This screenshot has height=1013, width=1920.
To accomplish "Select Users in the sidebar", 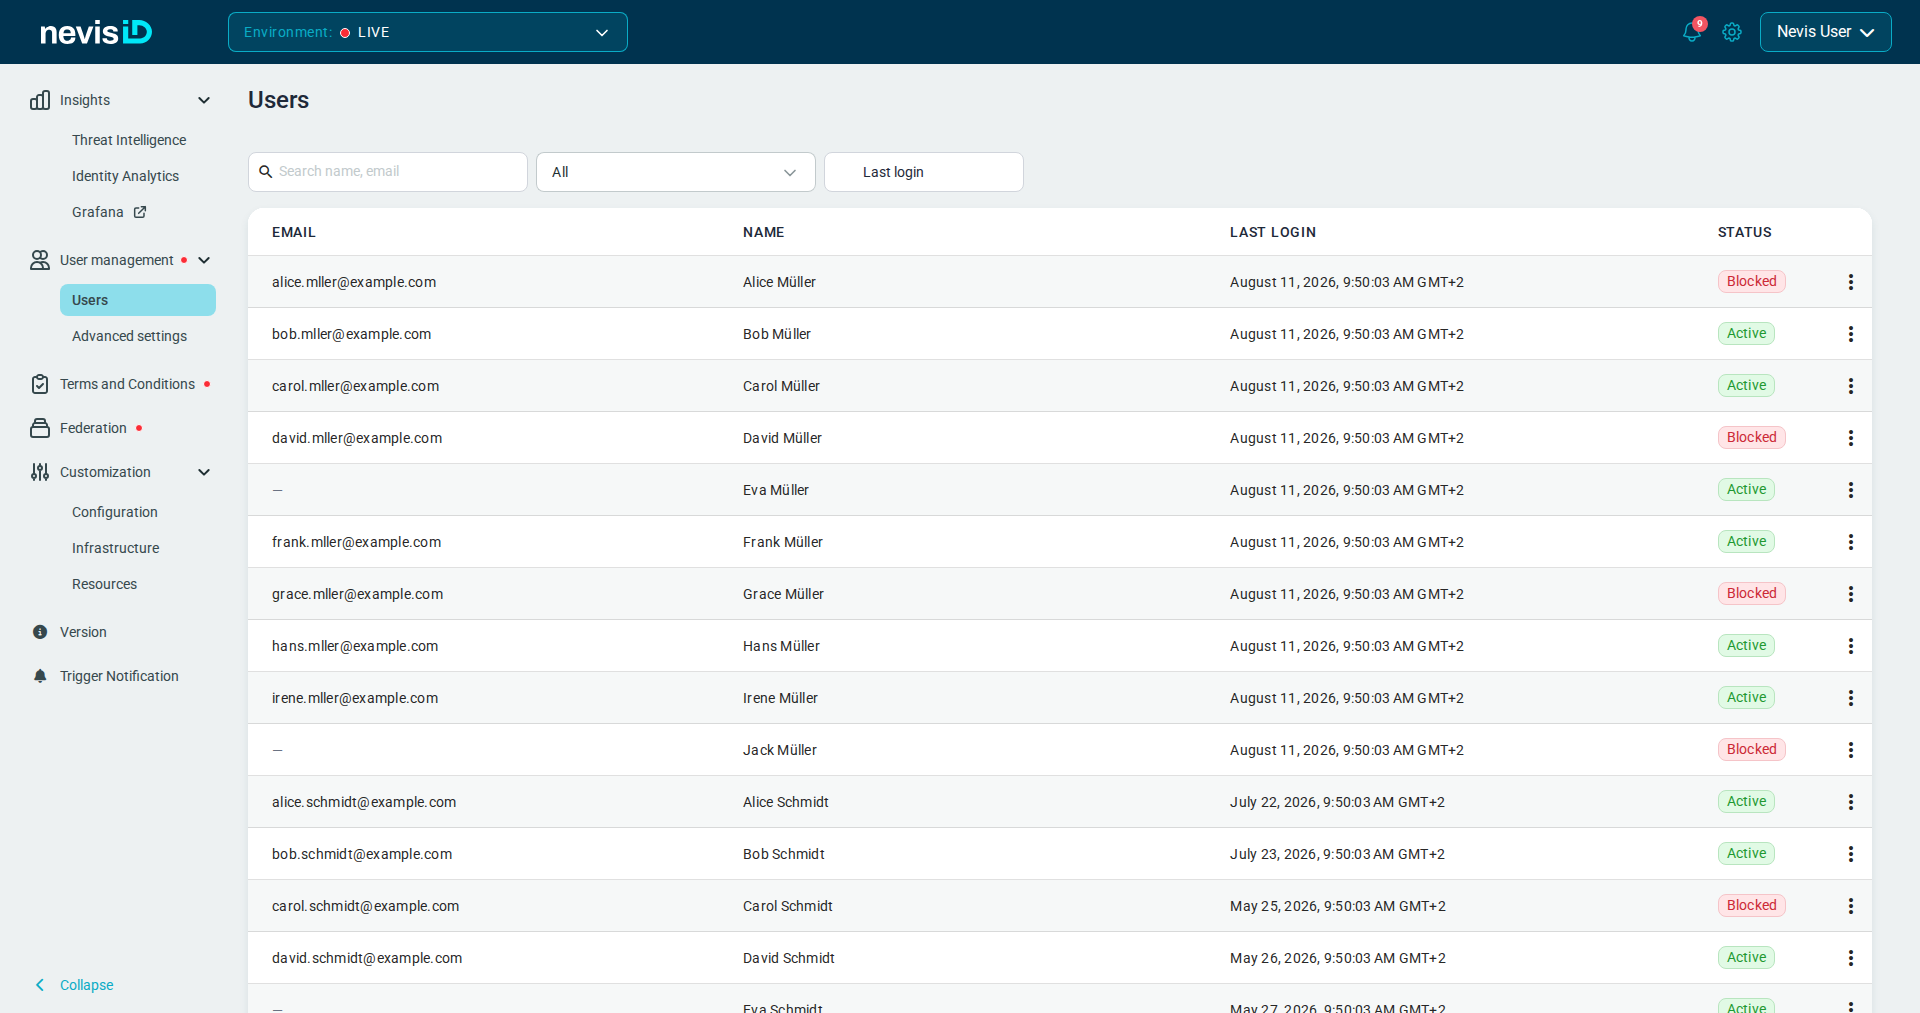I will pos(138,300).
